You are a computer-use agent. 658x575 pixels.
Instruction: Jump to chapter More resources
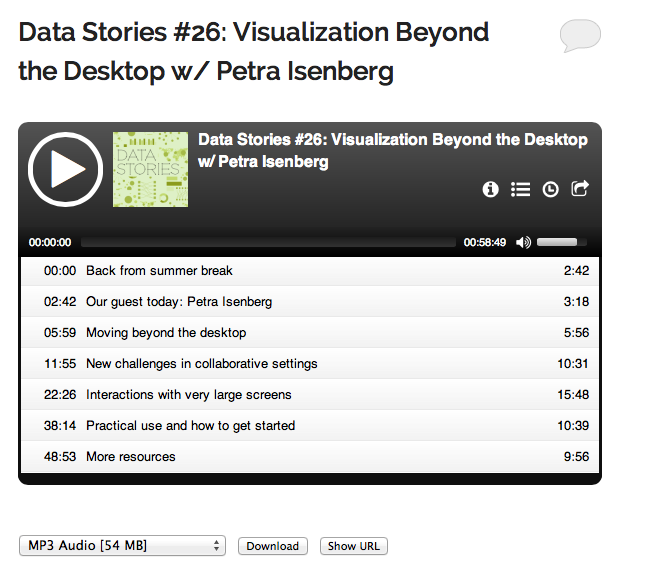310,457
